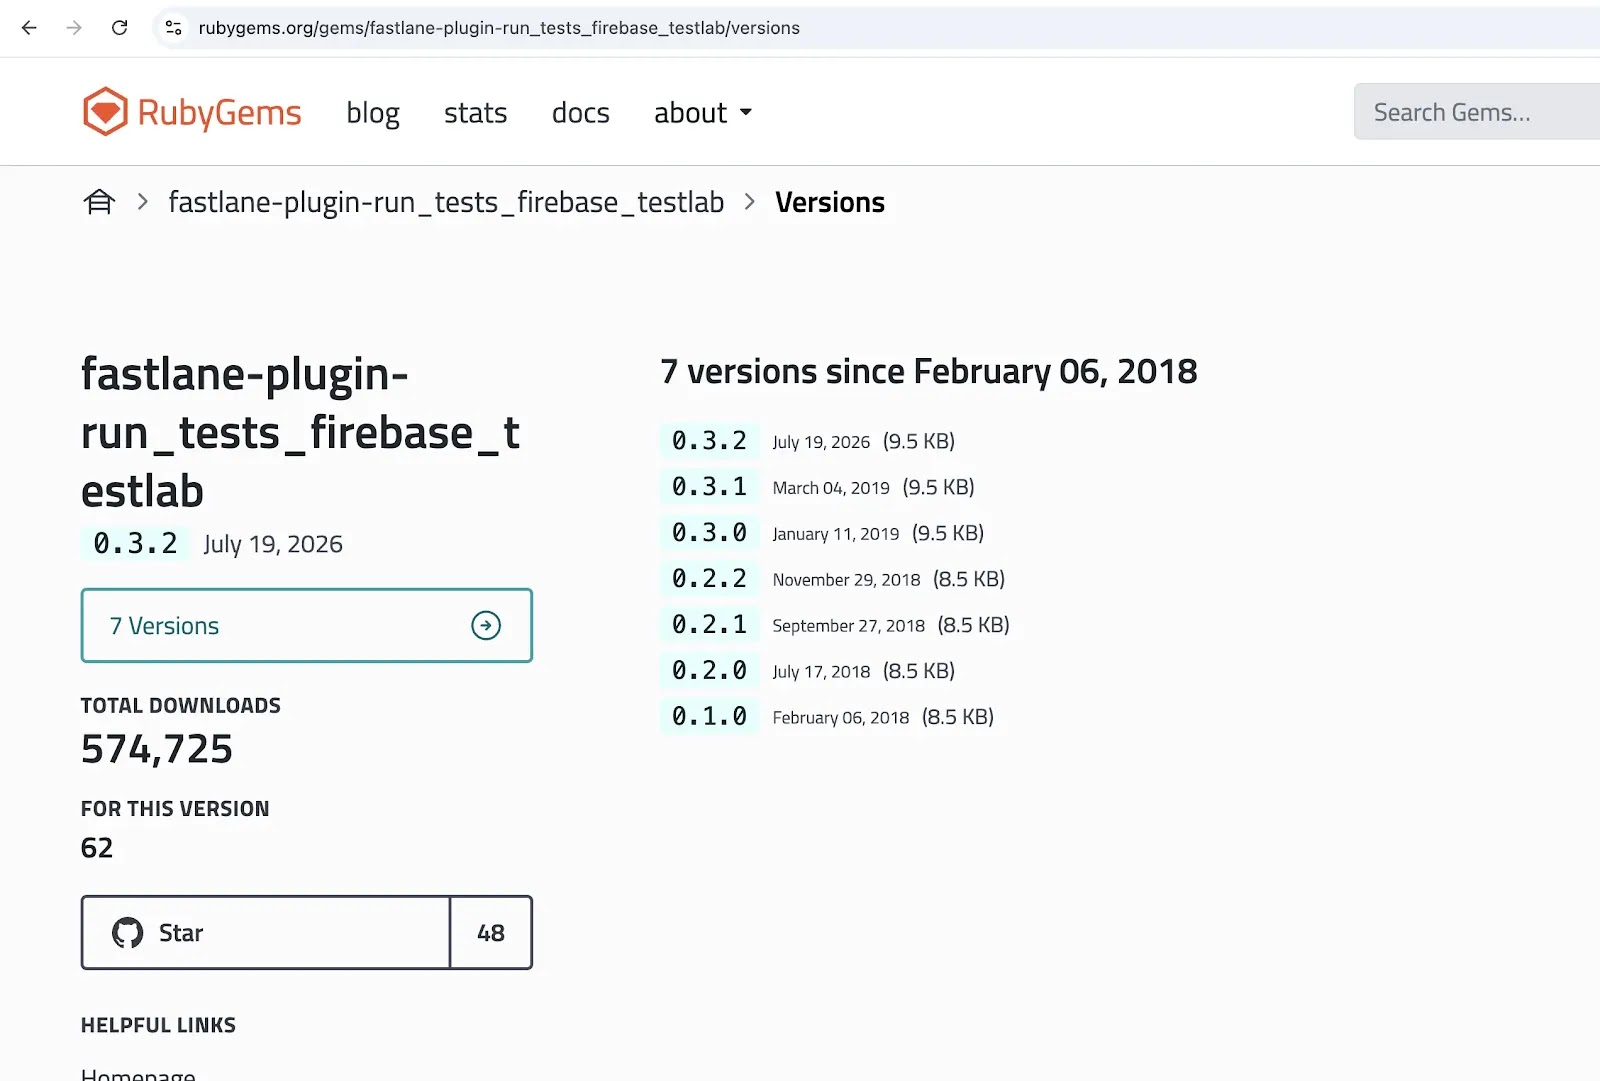
Task: Click 'For this version' count 62
Action: [x=97, y=848]
